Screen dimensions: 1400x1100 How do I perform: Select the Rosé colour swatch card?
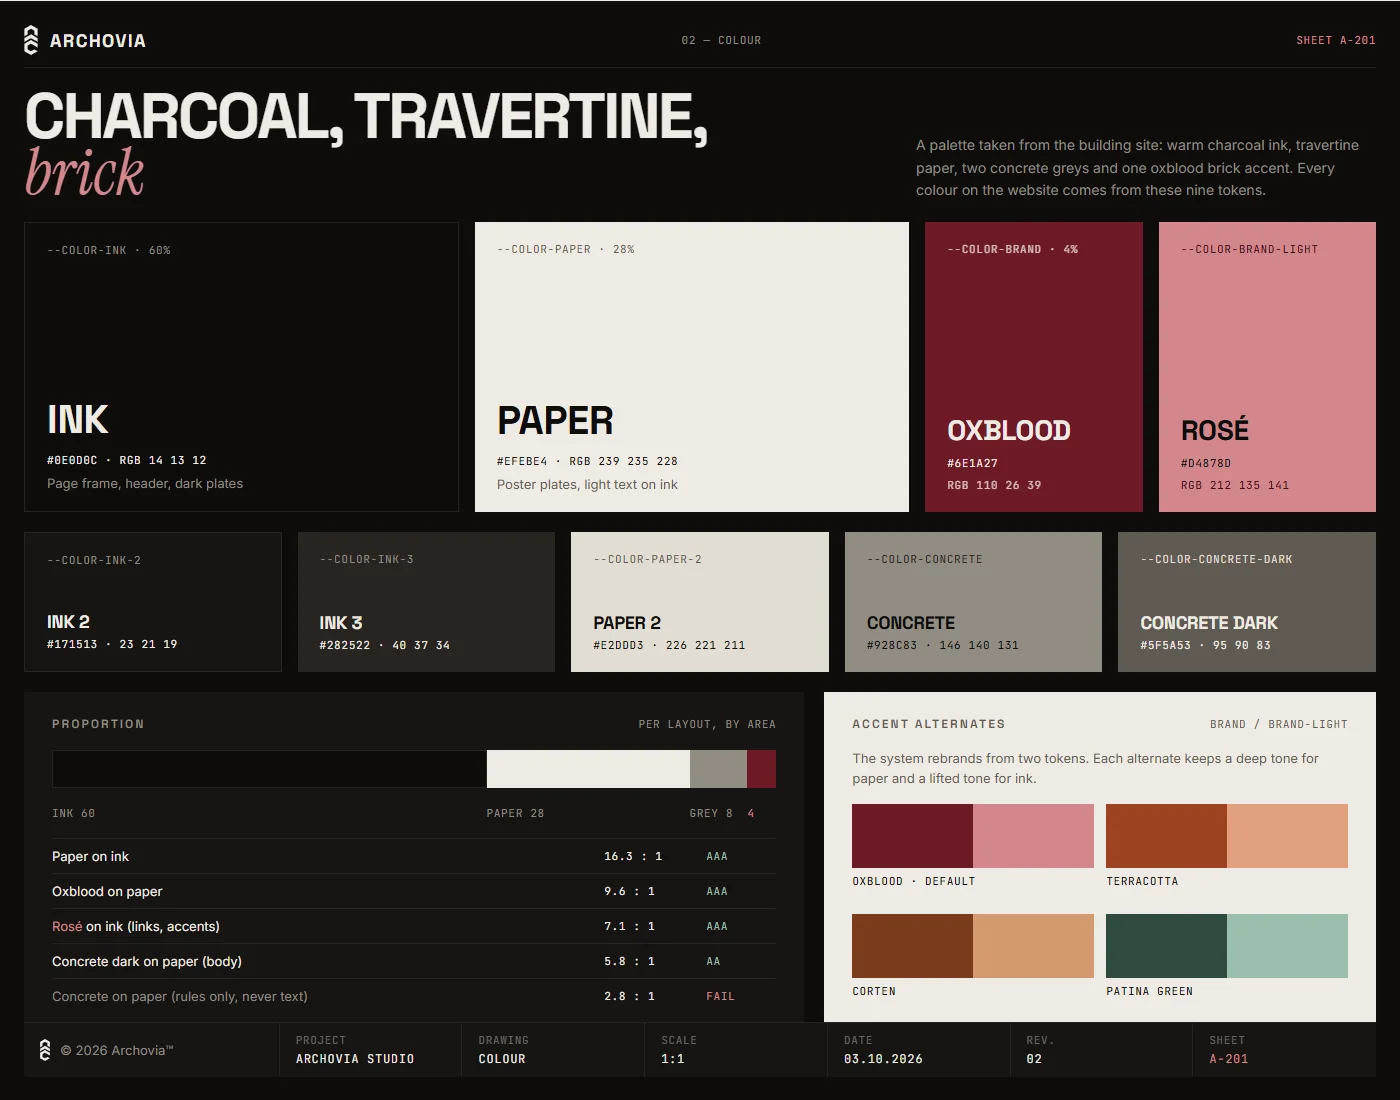coord(1267,367)
